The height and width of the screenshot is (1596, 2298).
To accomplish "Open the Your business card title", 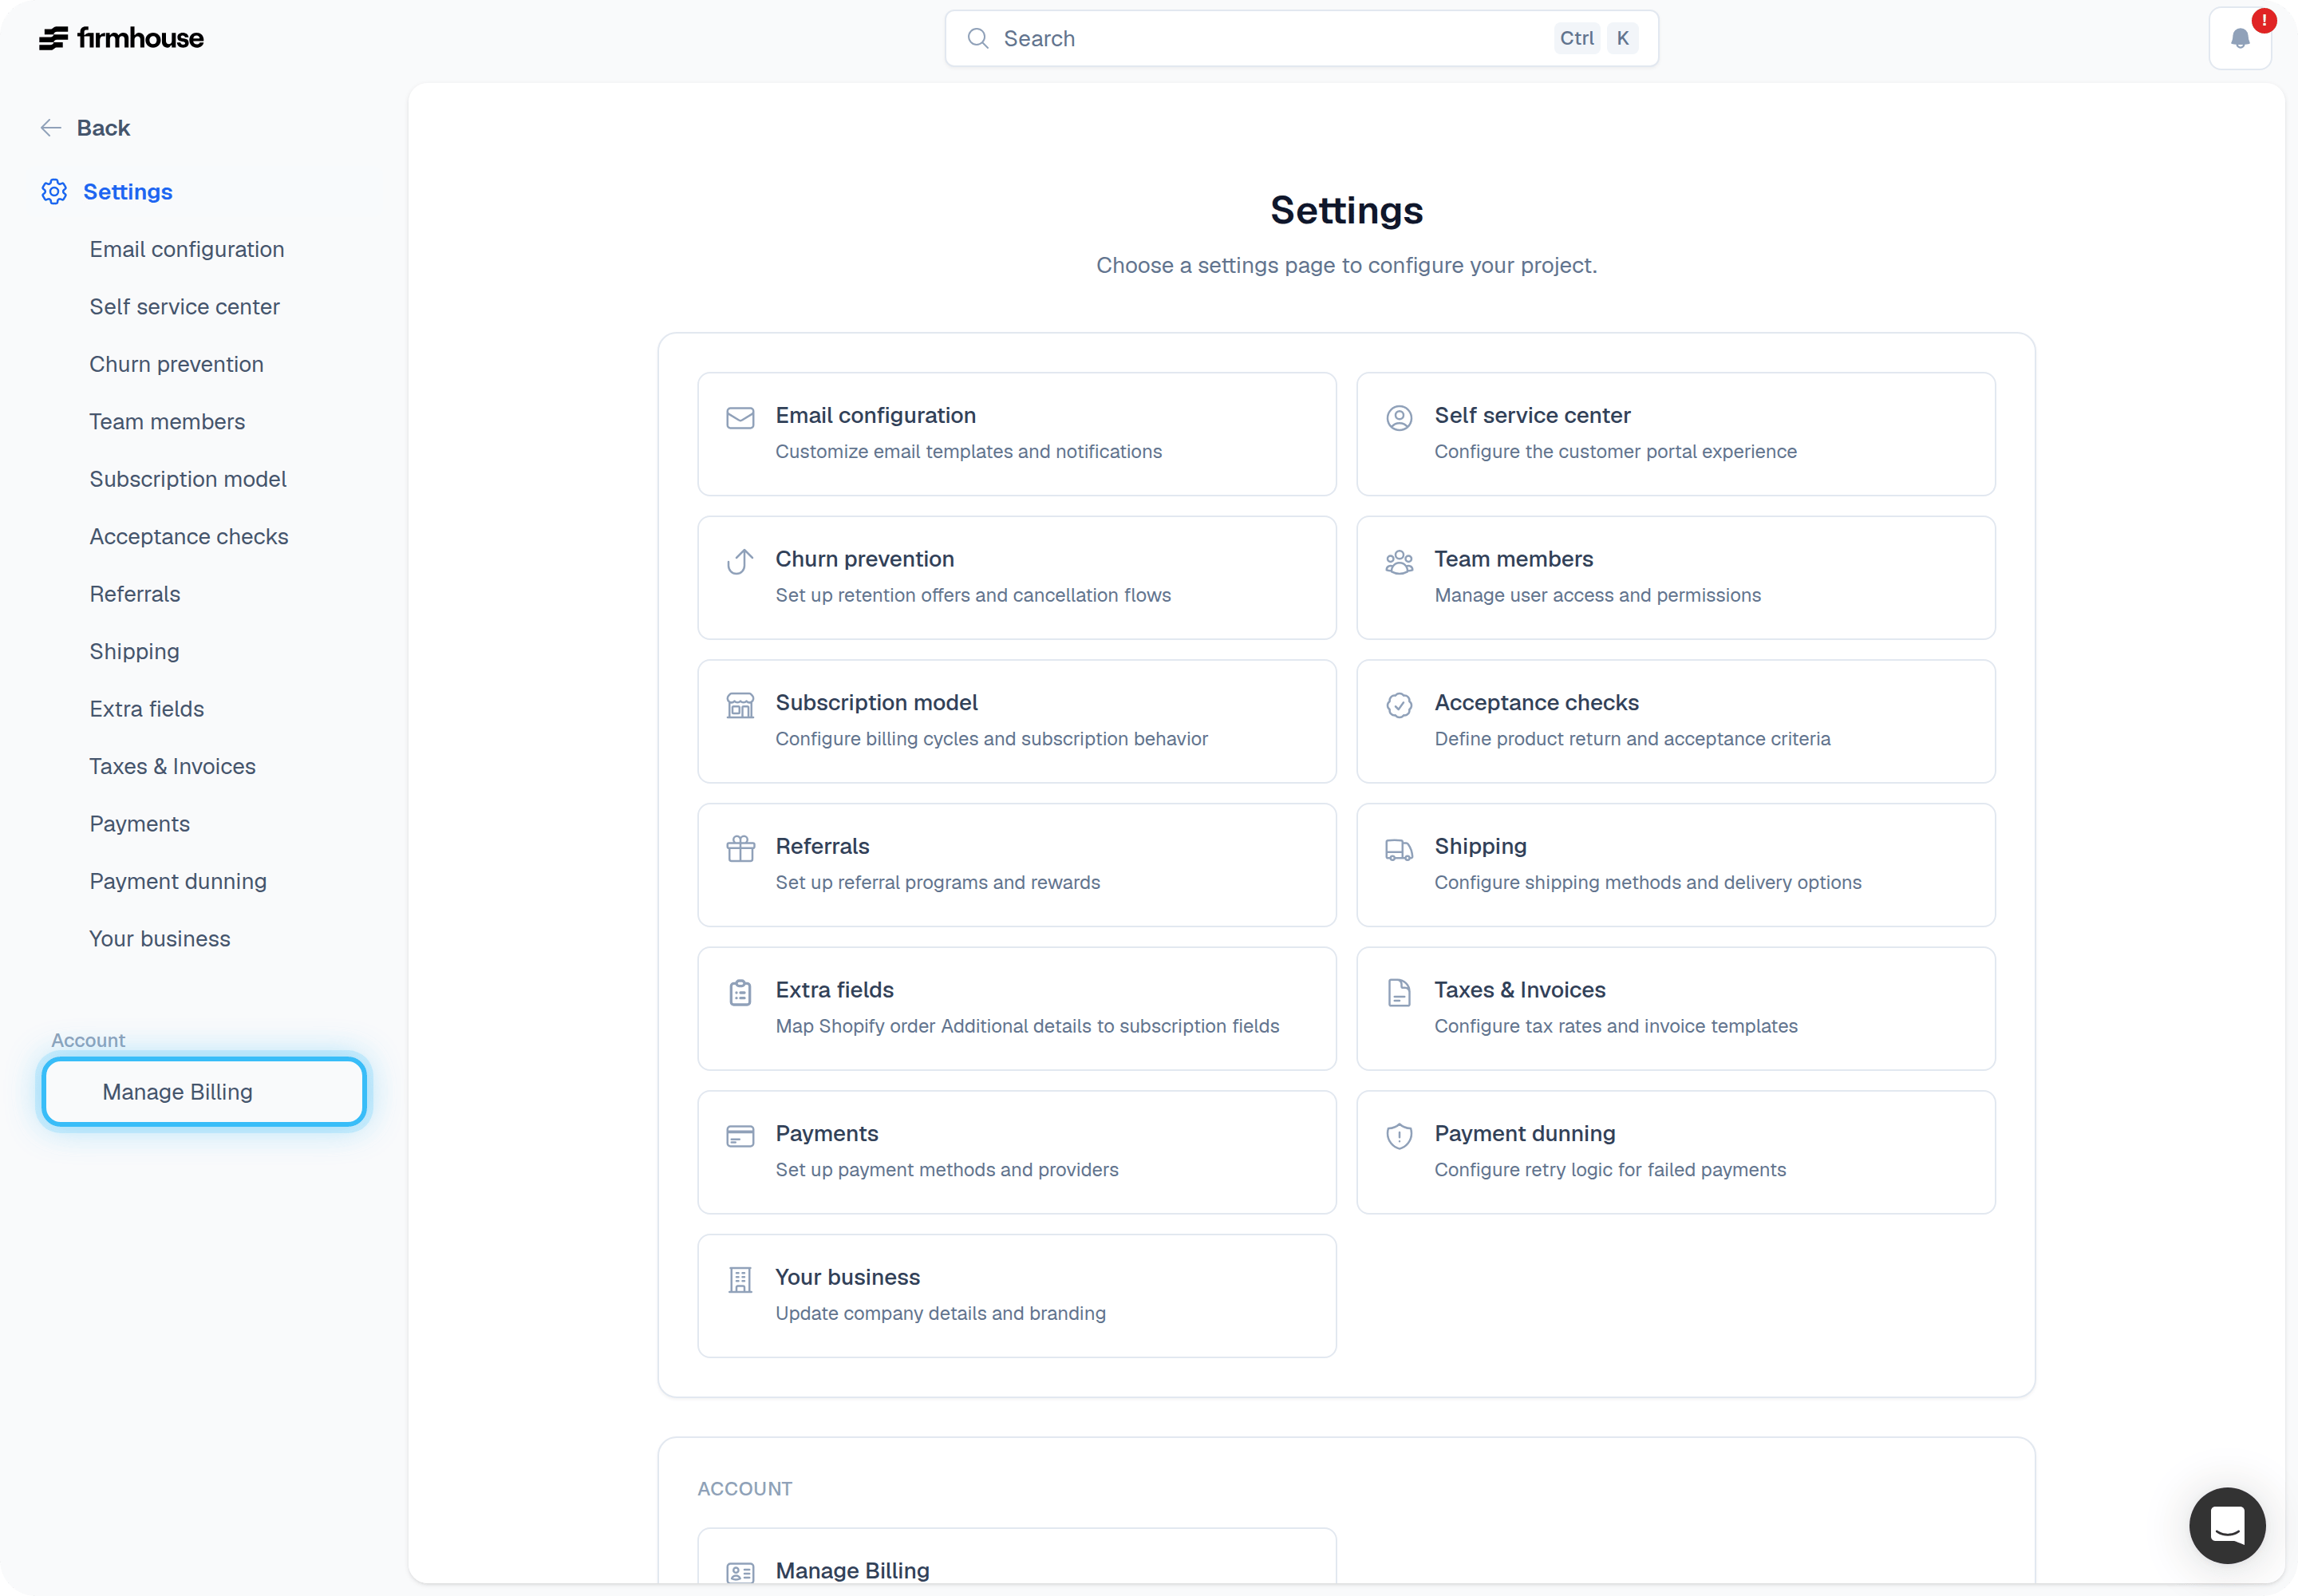I will [847, 1277].
